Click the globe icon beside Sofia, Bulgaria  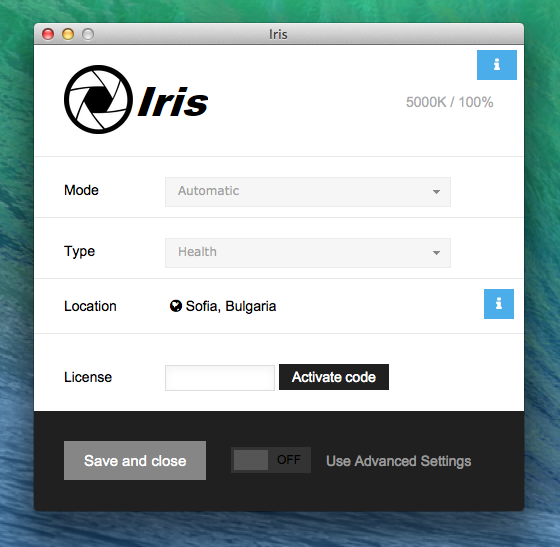[x=176, y=306]
